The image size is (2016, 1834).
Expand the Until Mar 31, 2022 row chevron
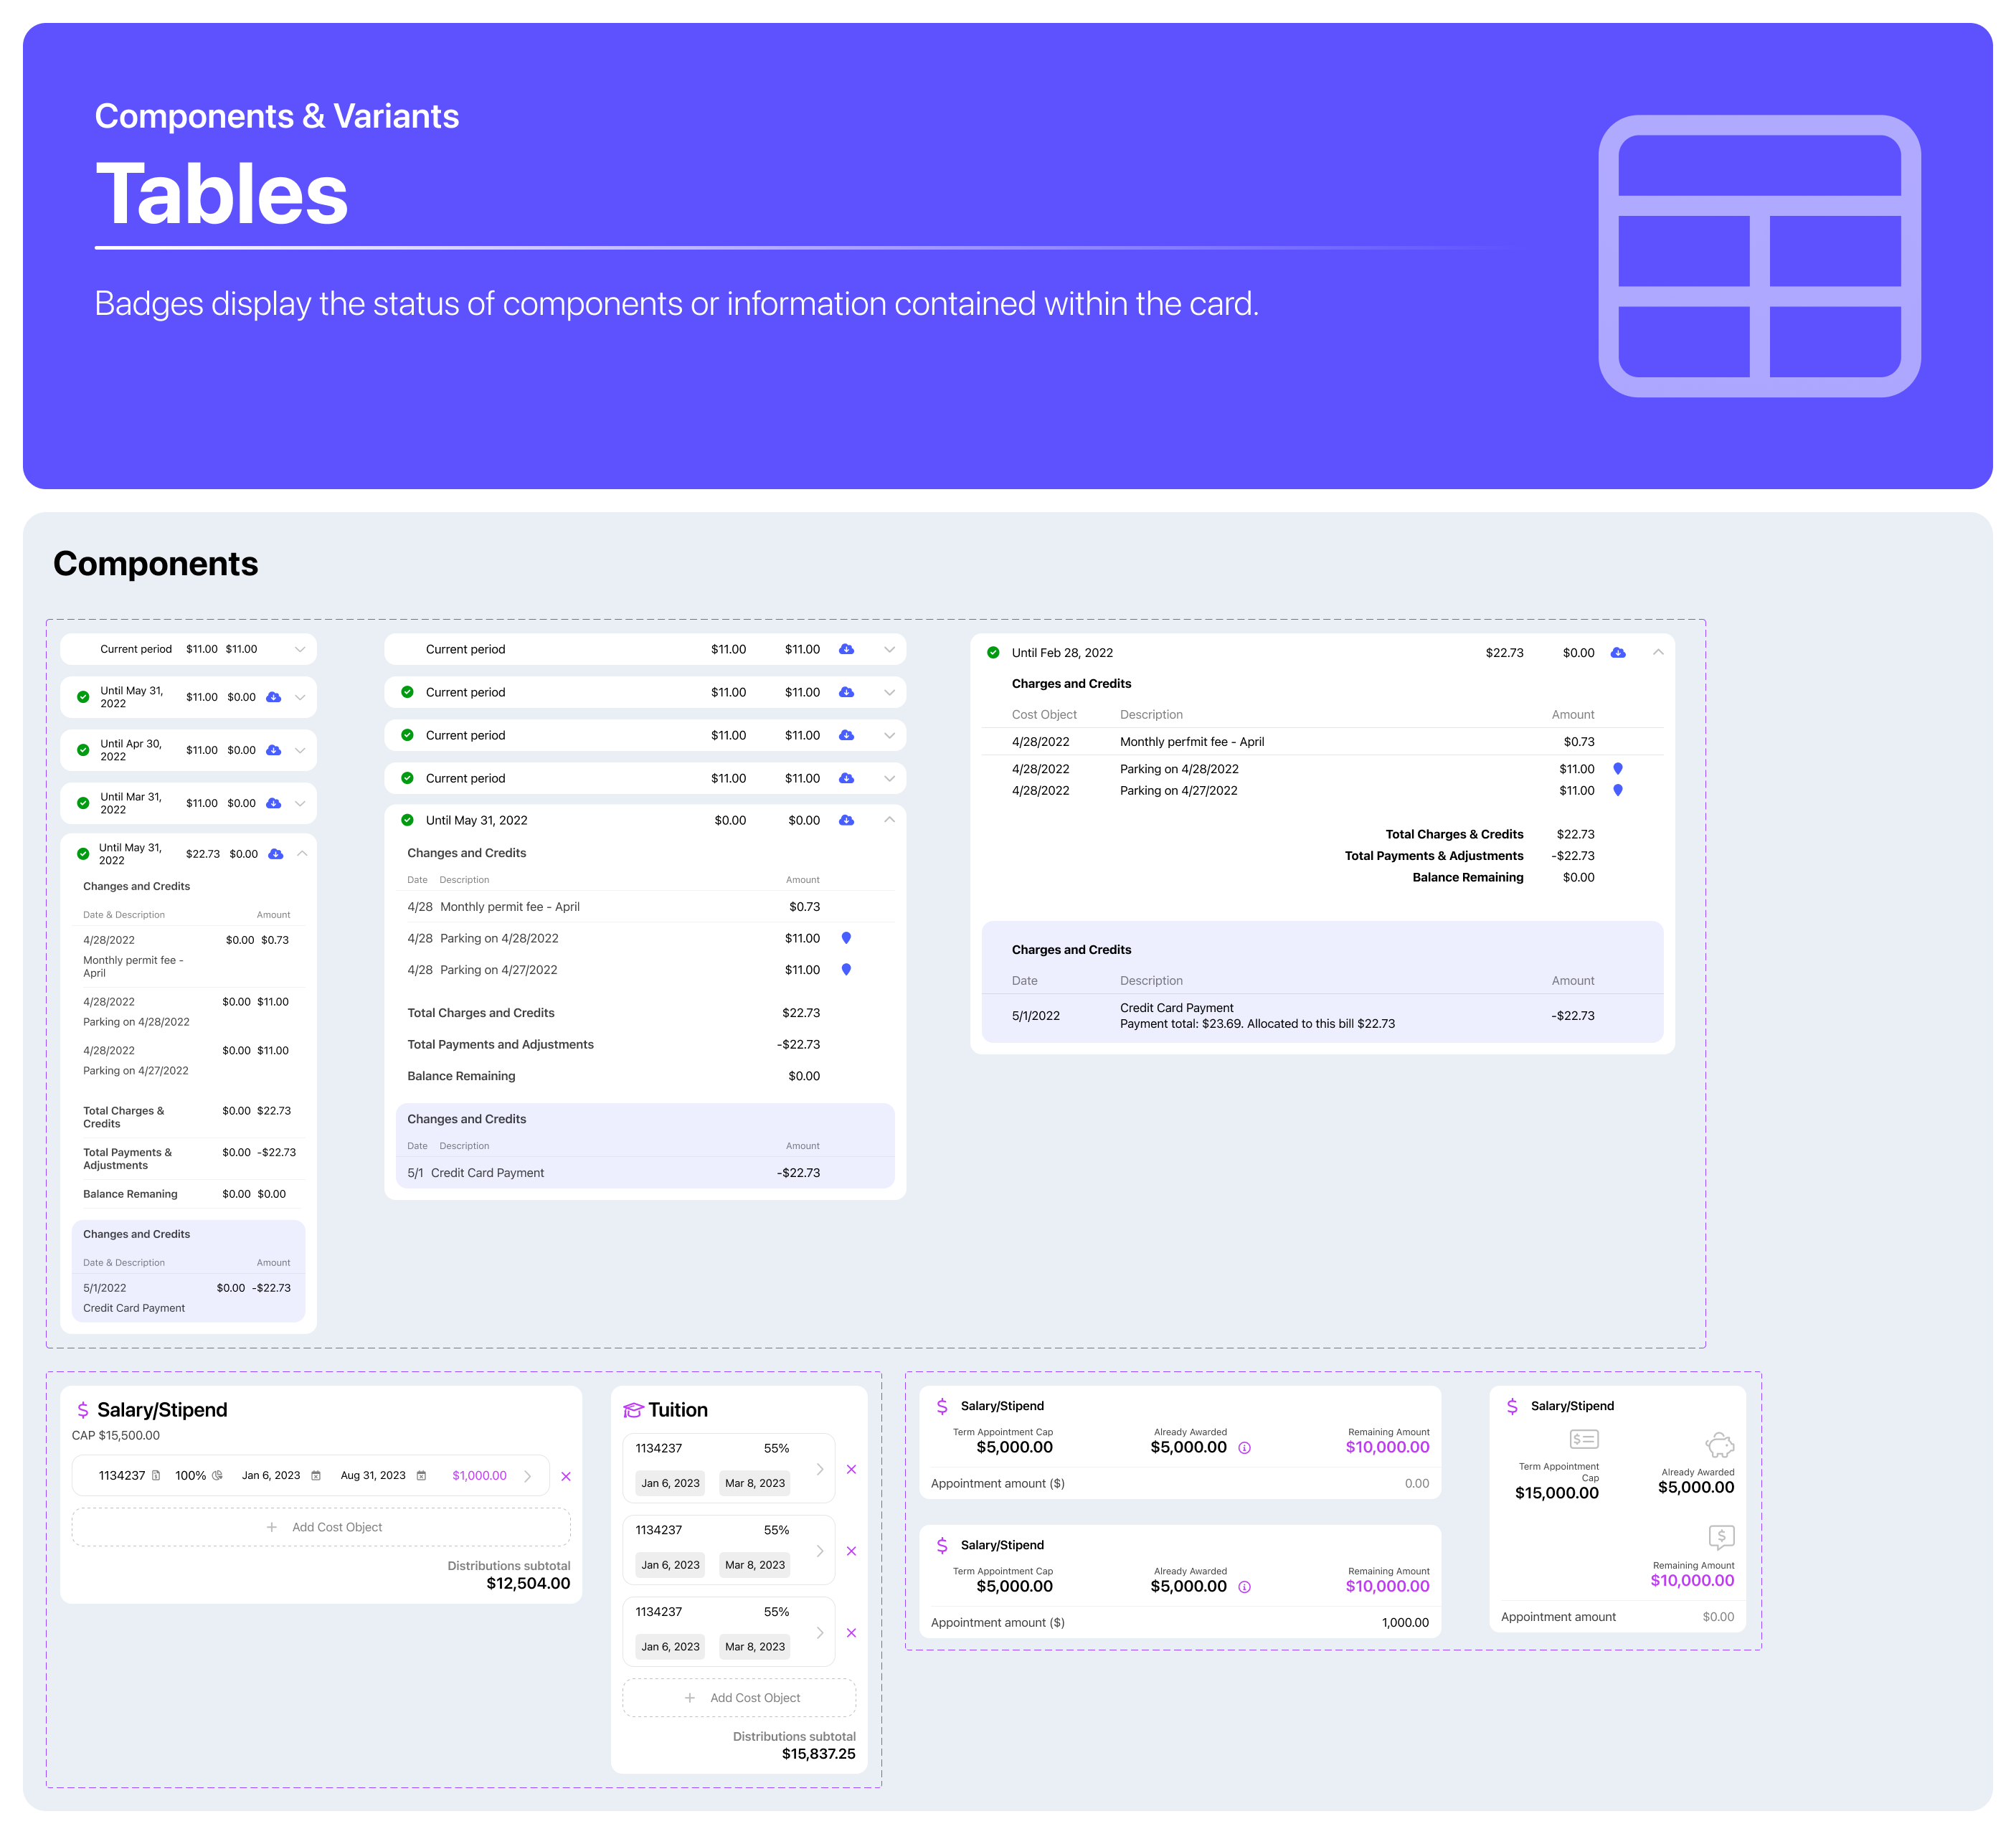click(x=300, y=803)
